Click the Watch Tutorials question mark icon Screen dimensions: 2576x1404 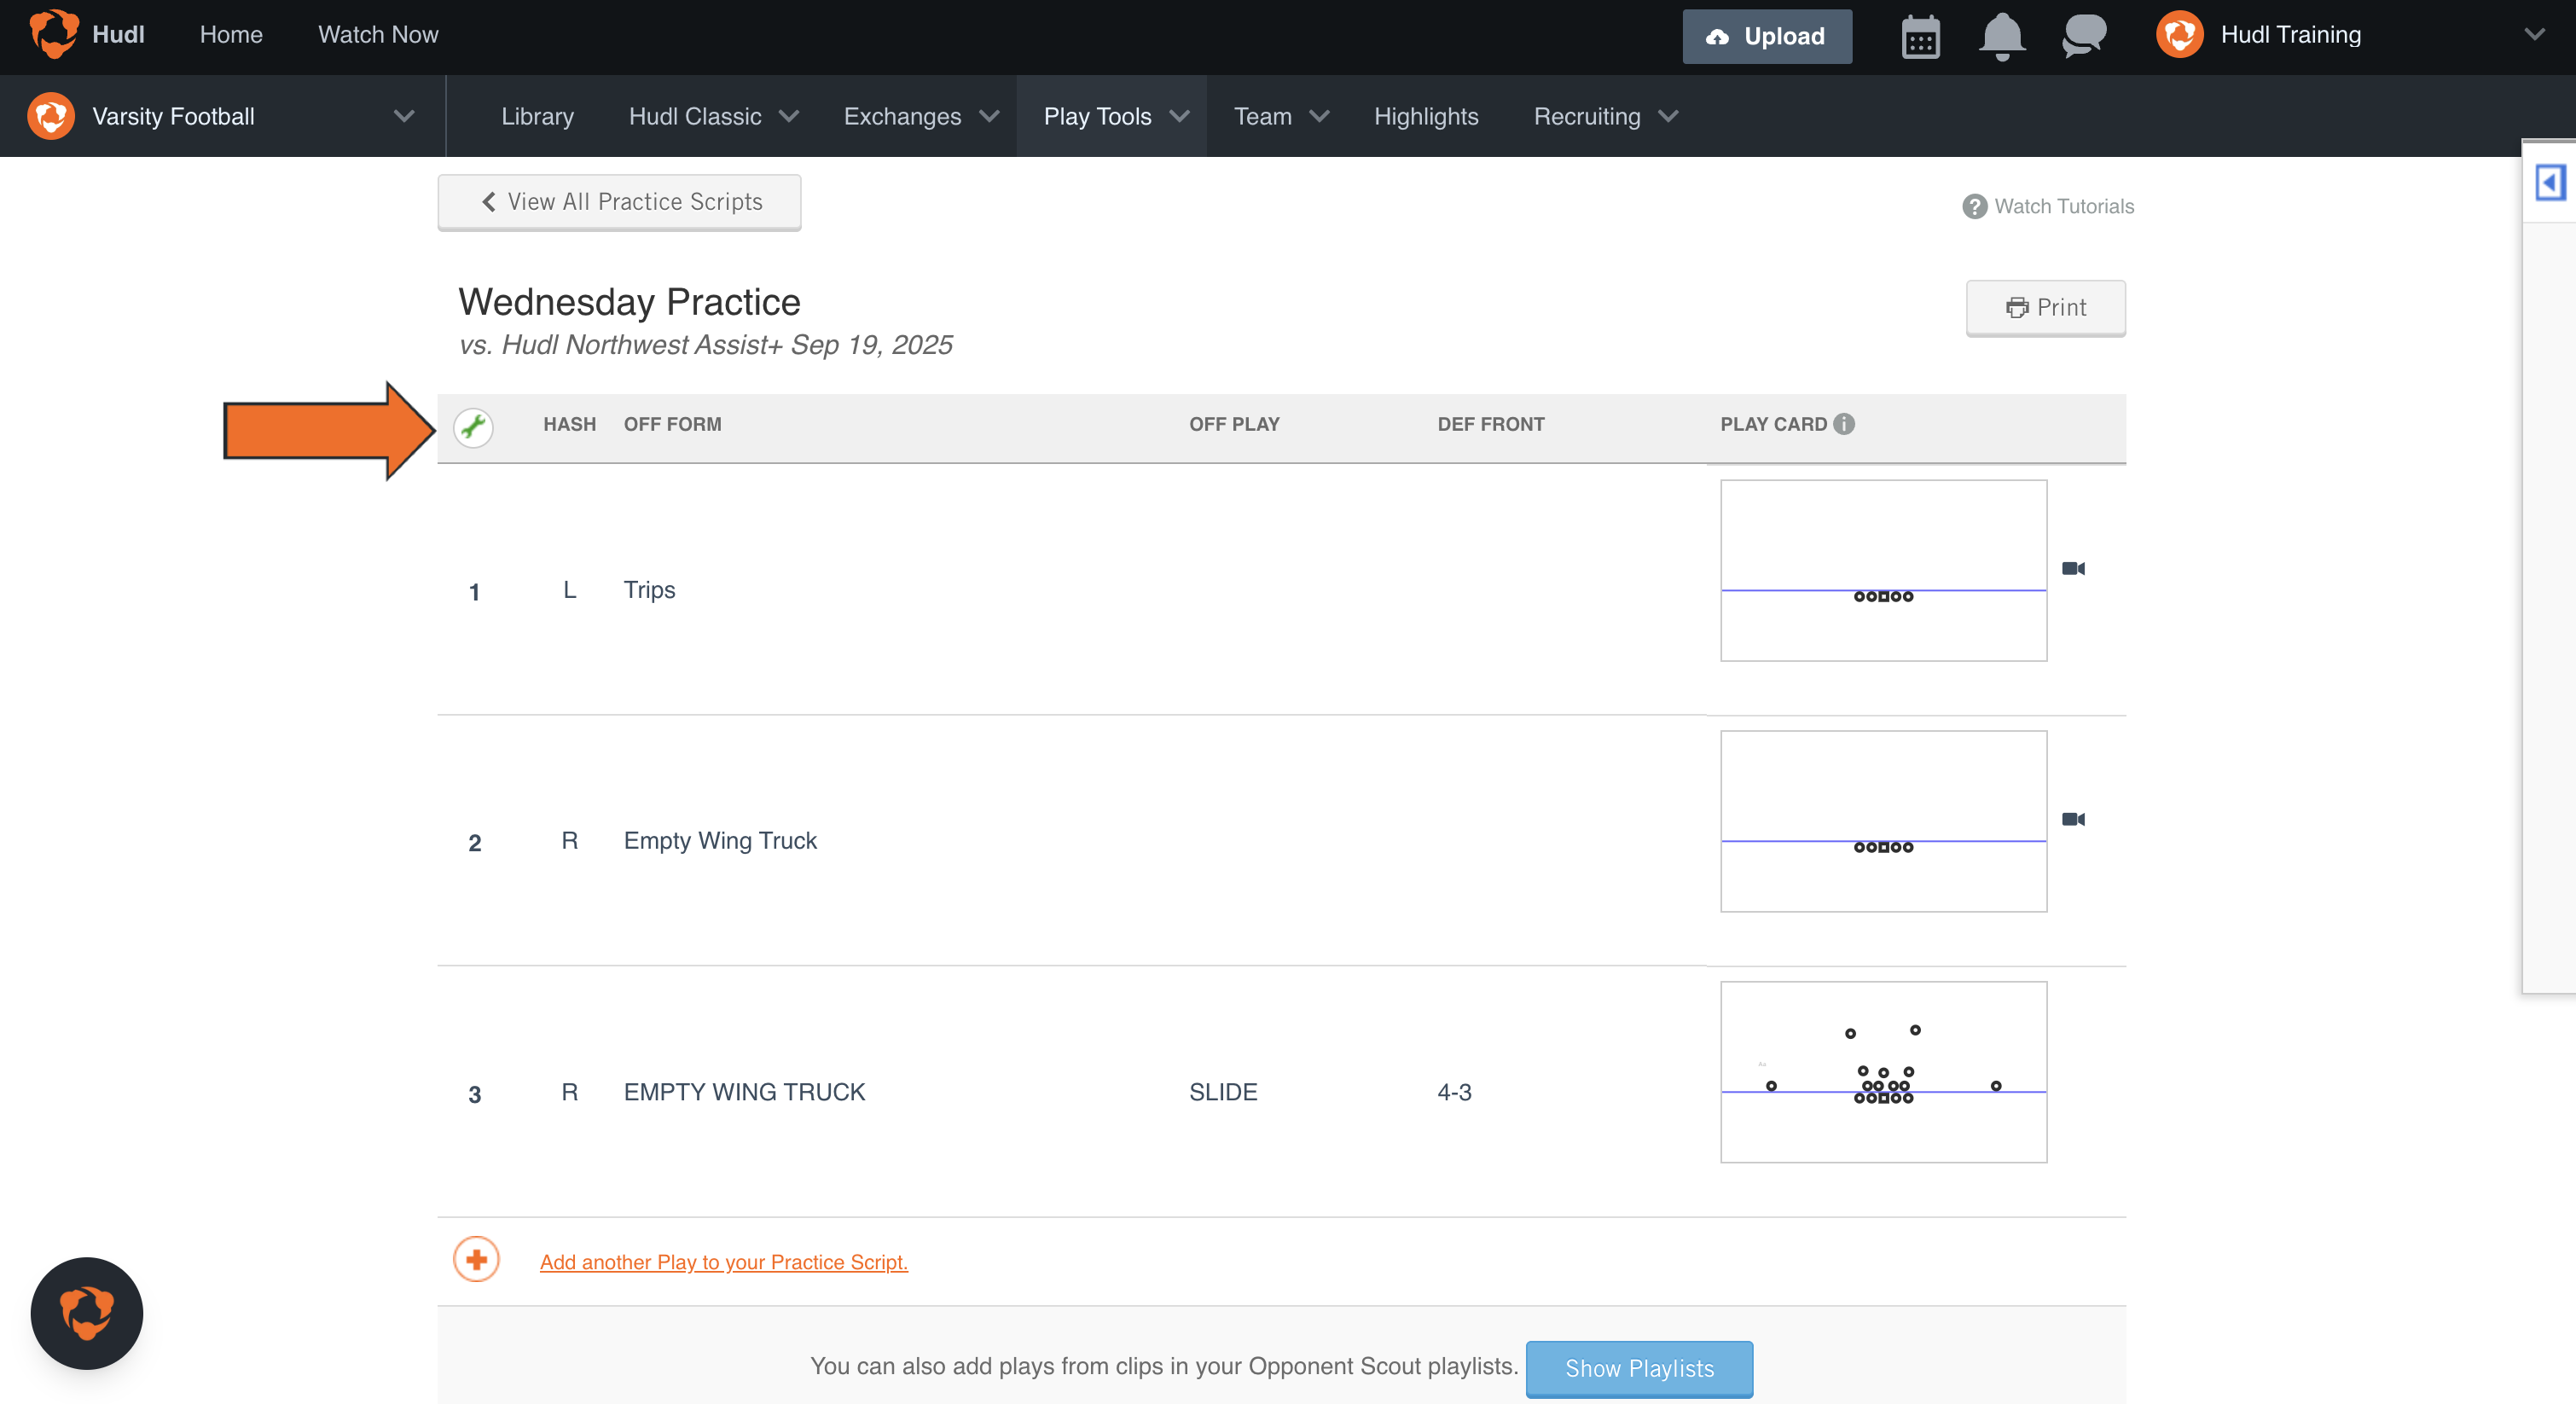coord(1974,207)
